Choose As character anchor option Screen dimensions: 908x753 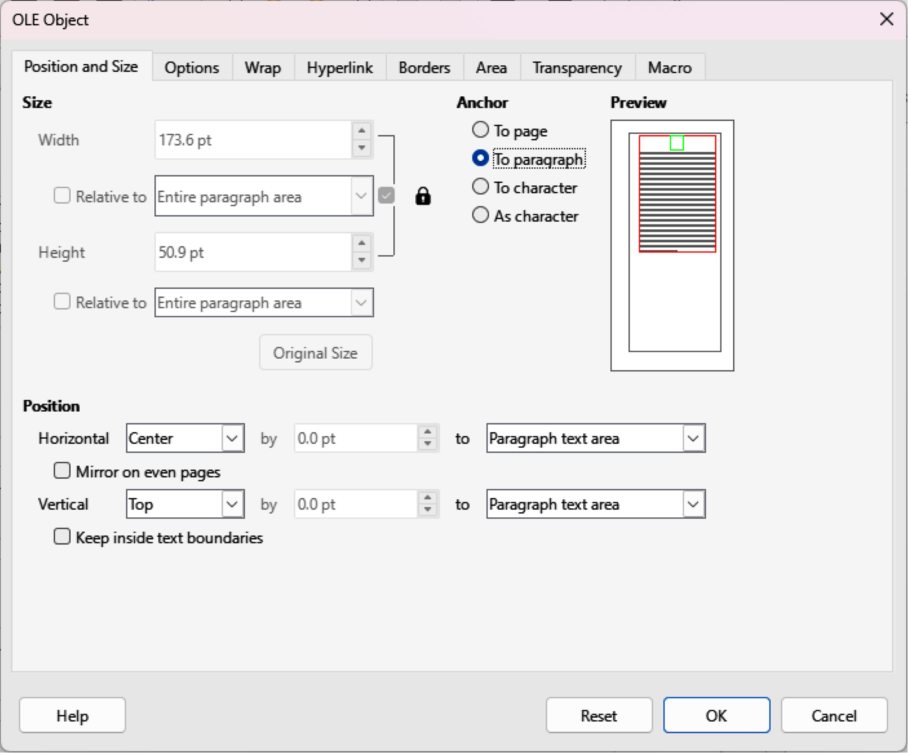click(481, 215)
